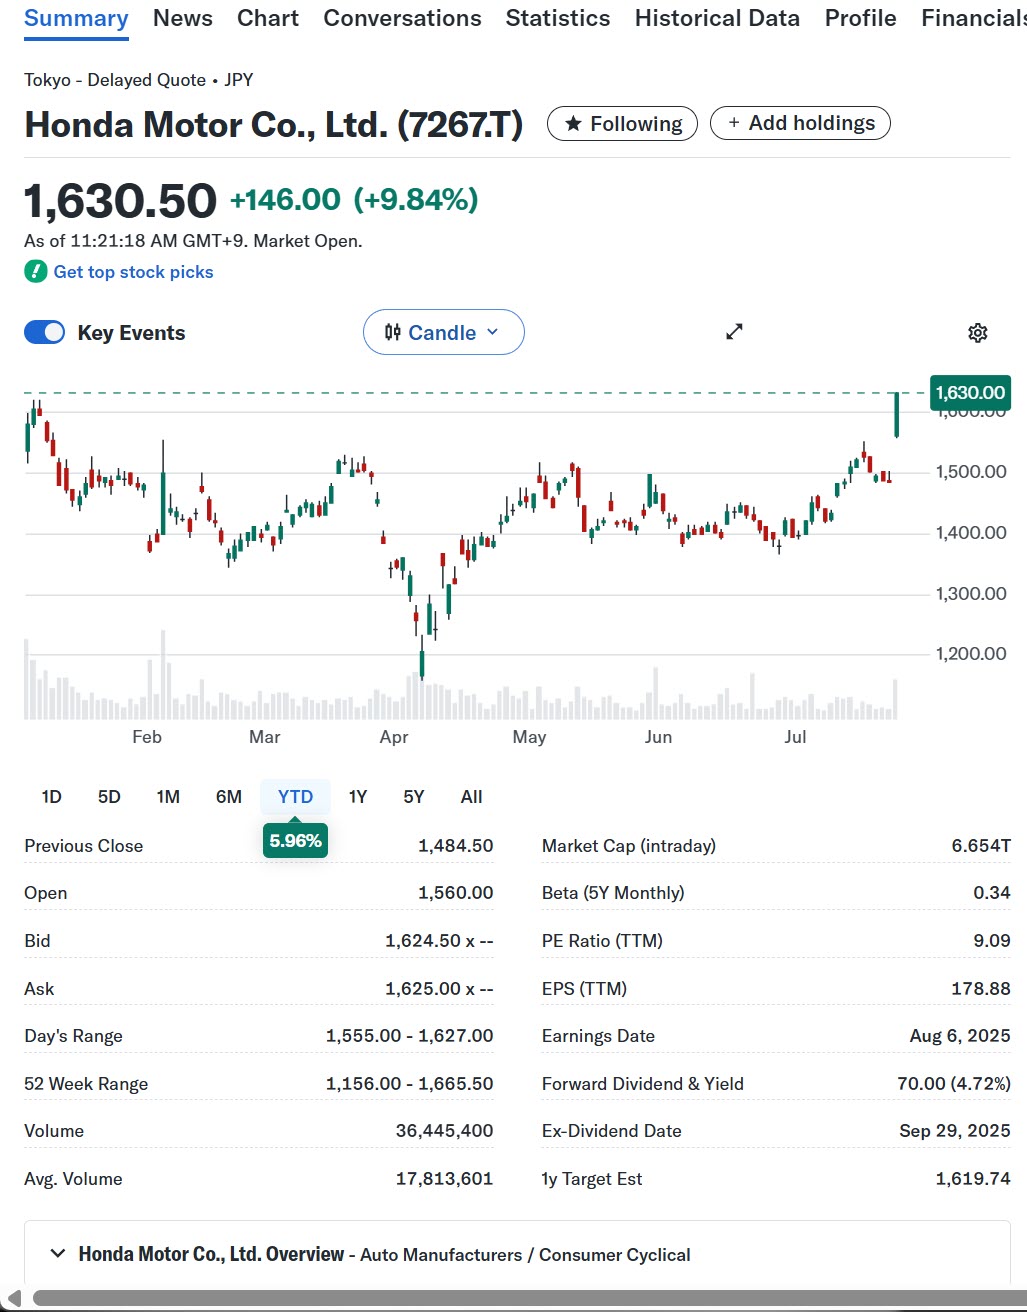Click the Bid value 1,624.50
1027x1312 pixels.
tap(439, 941)
